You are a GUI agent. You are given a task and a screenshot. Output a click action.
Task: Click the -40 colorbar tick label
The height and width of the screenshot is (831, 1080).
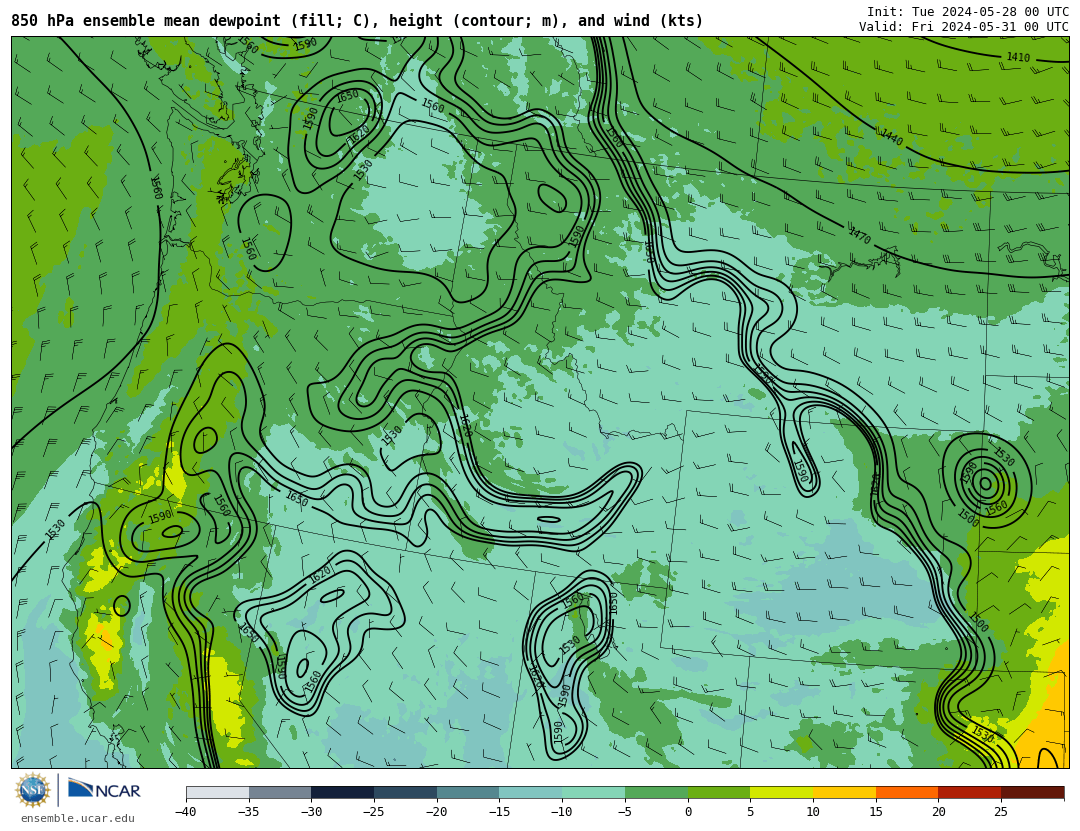(x=186, y=812)
